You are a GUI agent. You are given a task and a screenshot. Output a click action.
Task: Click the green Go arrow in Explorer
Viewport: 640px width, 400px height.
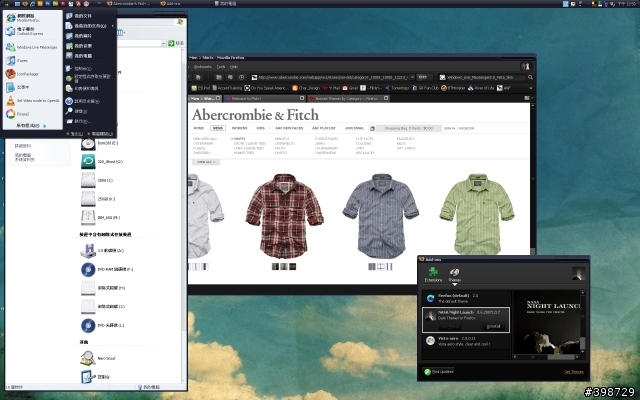[171, 43]
